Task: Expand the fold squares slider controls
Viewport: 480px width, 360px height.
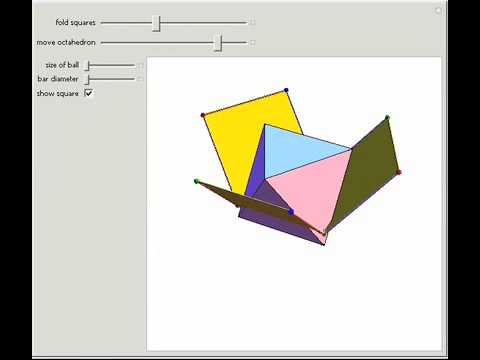Action: (253, 23)
